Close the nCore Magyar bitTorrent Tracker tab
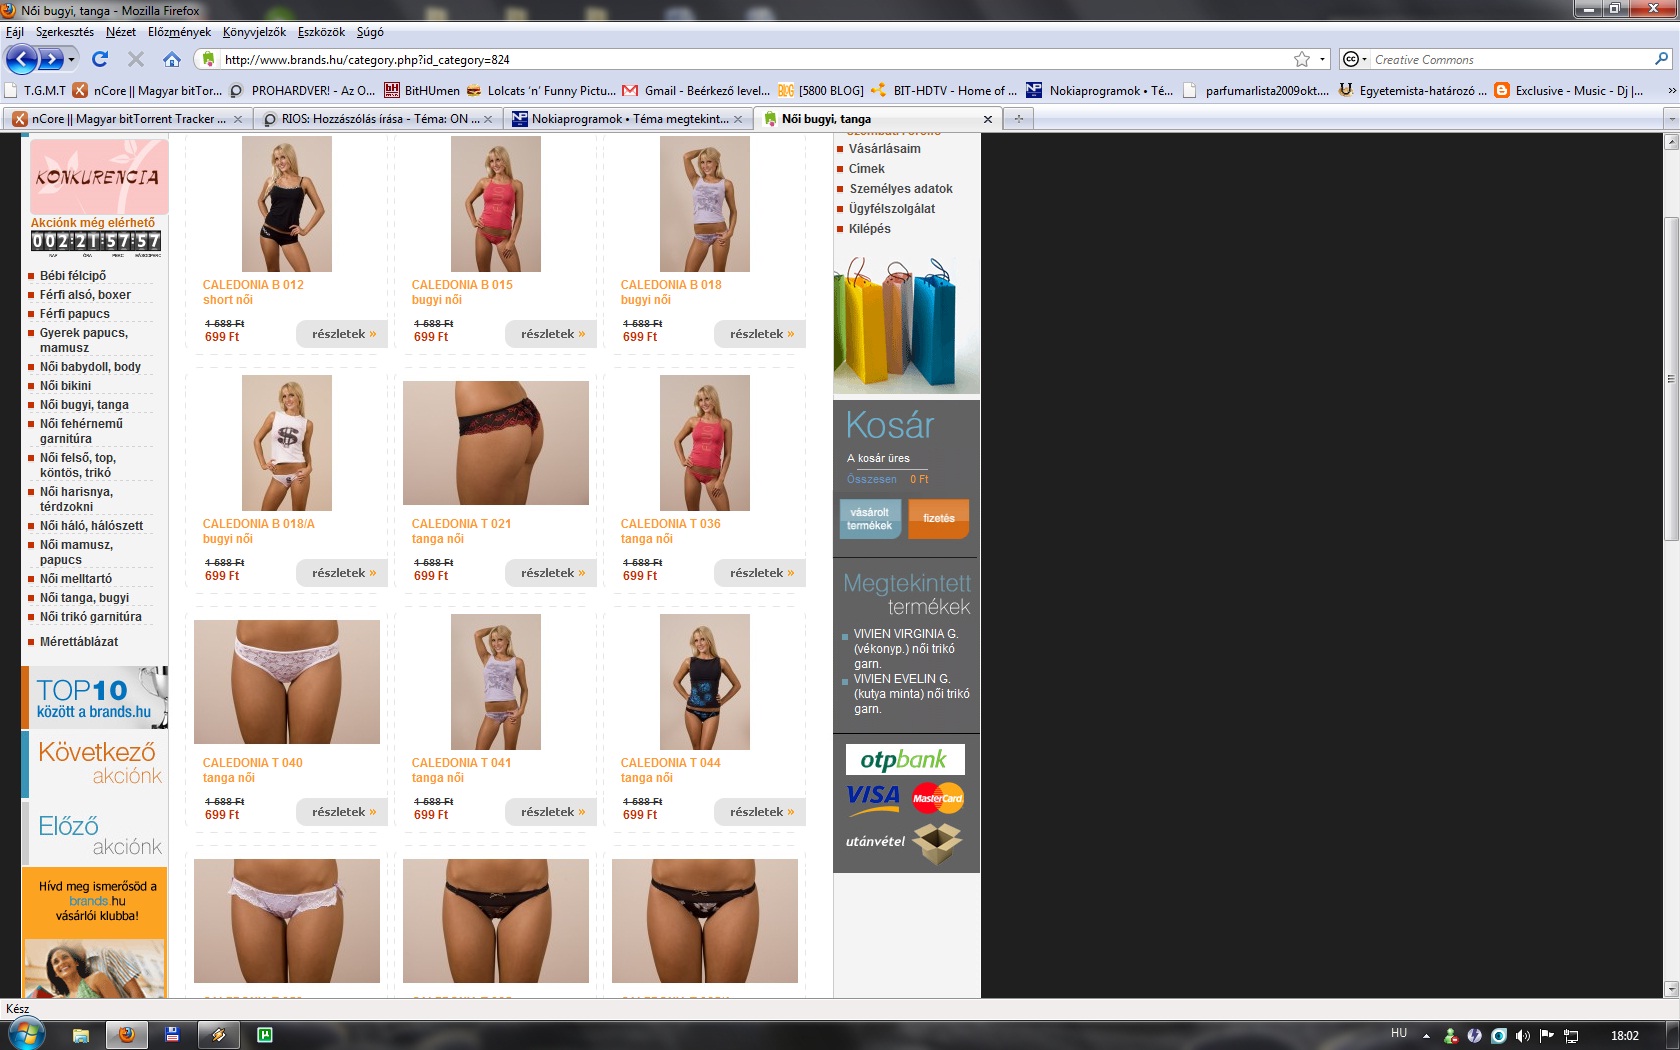This screenshot has width=1680, height=1050. click(237, 119)
